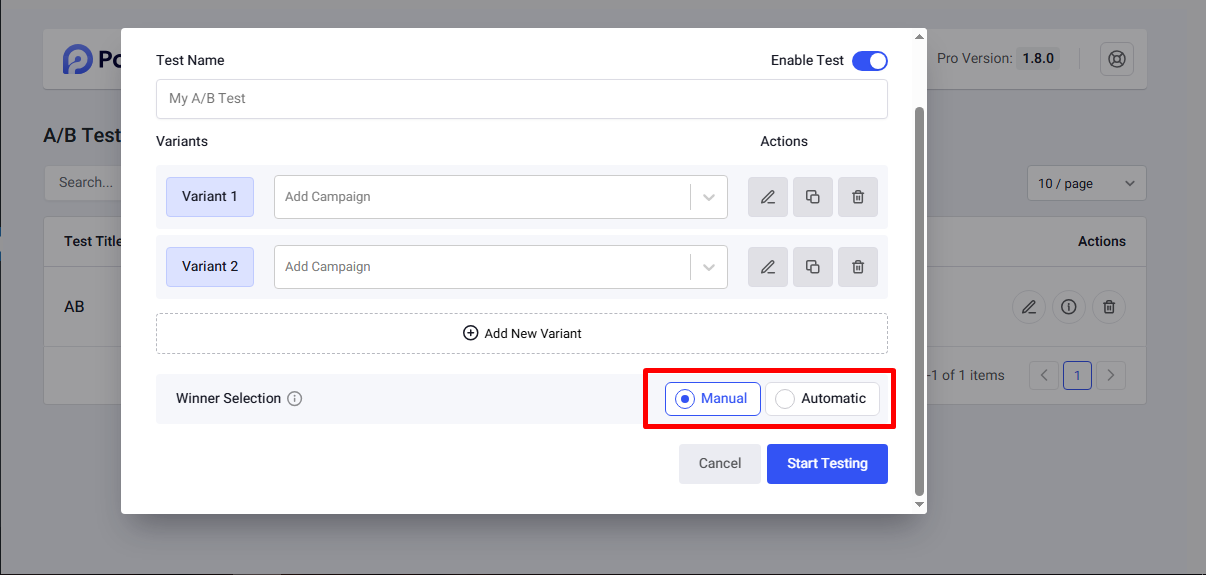Click the Test Name input field

click(x=522, y=99)
